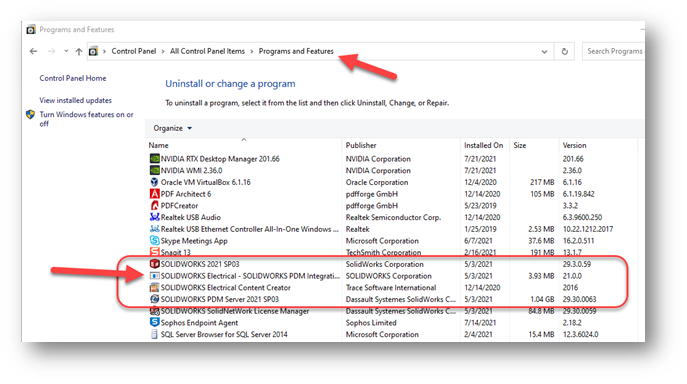Click the Forward navigation arrow

click(x=52, y=51)
